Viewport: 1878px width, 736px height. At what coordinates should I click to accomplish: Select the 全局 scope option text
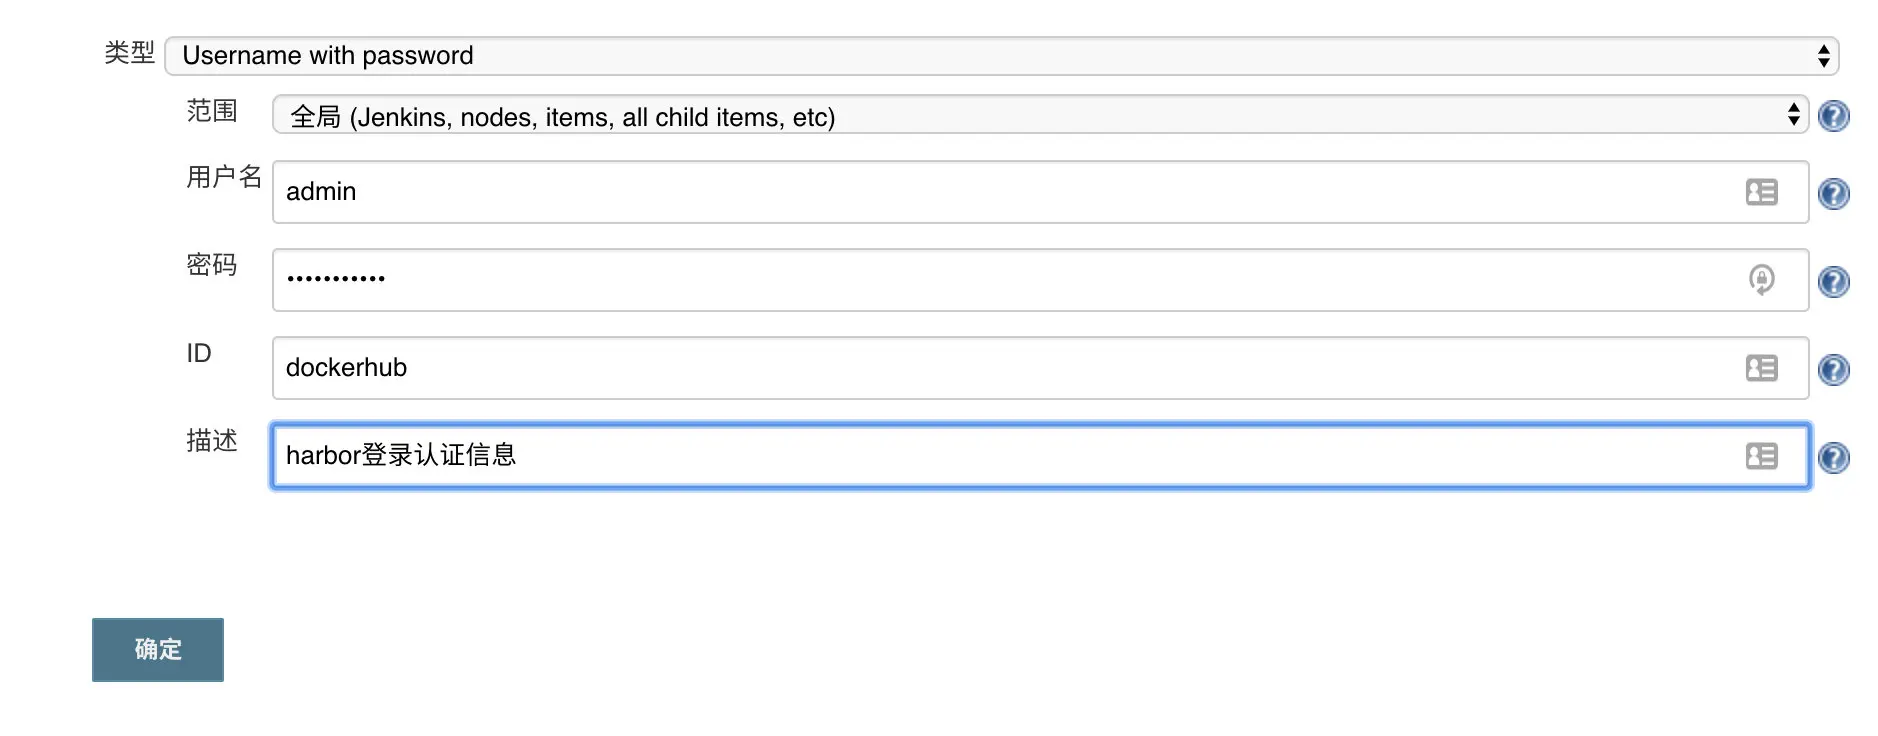click(x=562, y=116)
